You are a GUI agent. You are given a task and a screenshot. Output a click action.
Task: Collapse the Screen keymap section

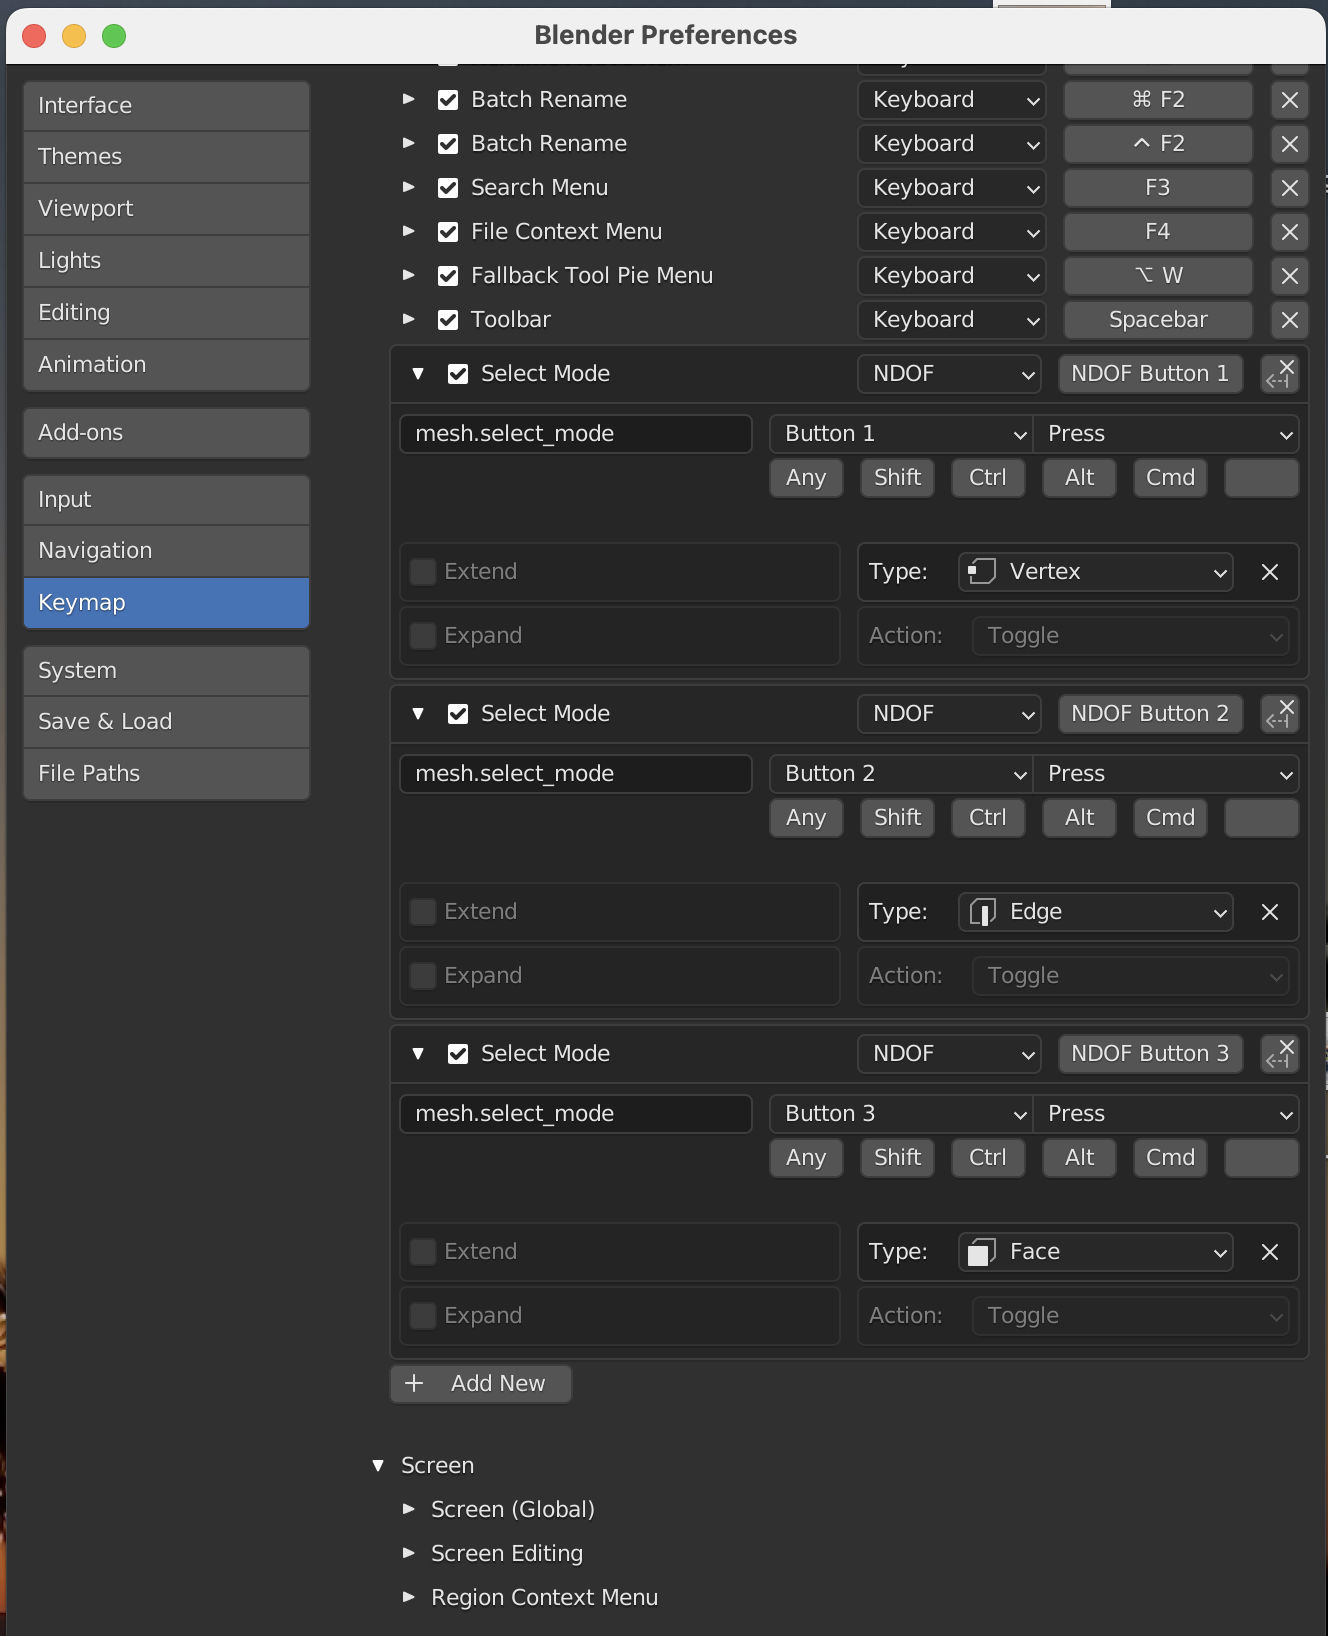tap(378, 1466)
